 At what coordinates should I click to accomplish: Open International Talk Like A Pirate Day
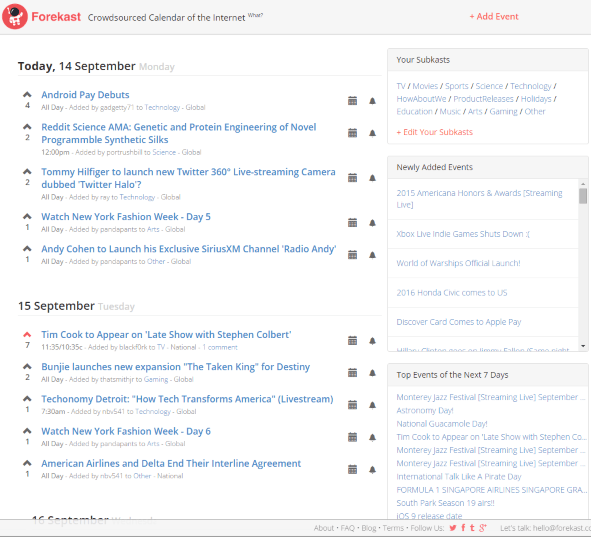point(459,477)
